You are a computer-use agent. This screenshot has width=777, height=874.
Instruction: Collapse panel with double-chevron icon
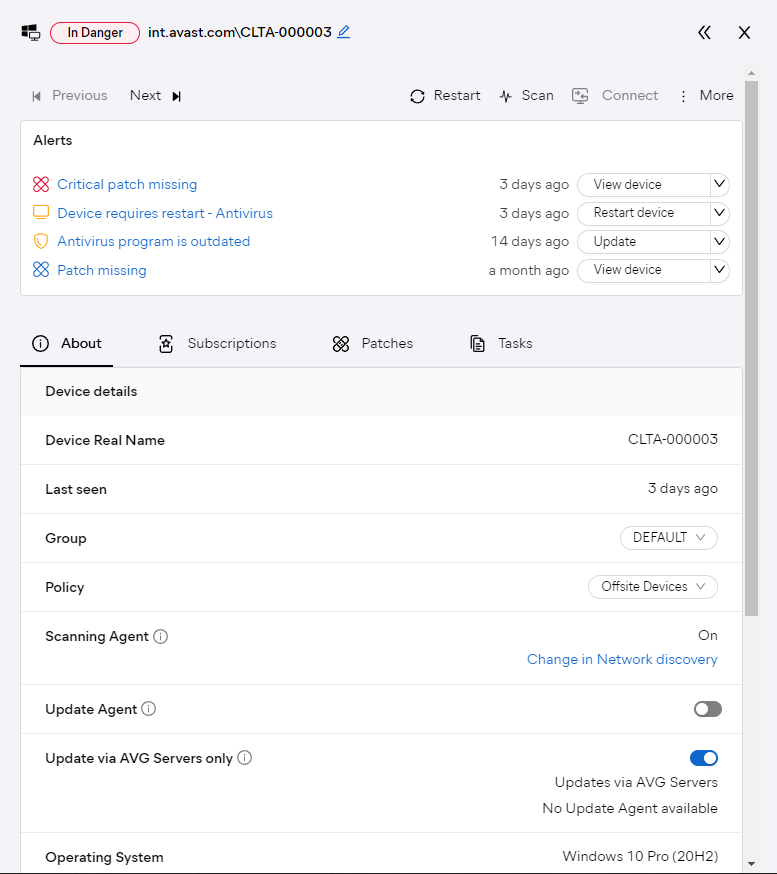click(704, 33)
